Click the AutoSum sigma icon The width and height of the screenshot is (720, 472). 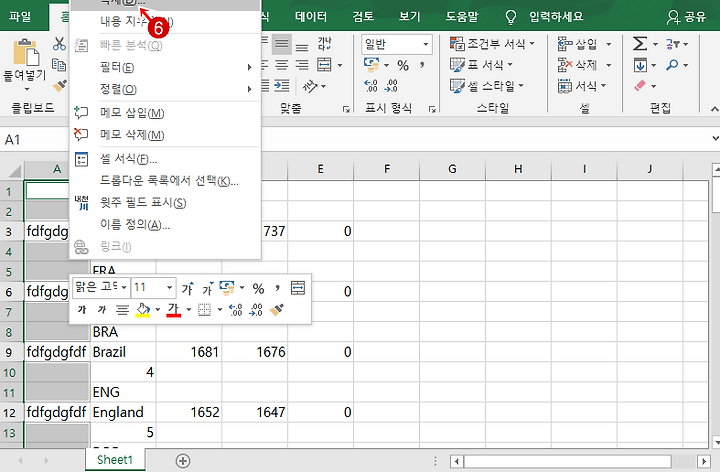click(640, 44)
